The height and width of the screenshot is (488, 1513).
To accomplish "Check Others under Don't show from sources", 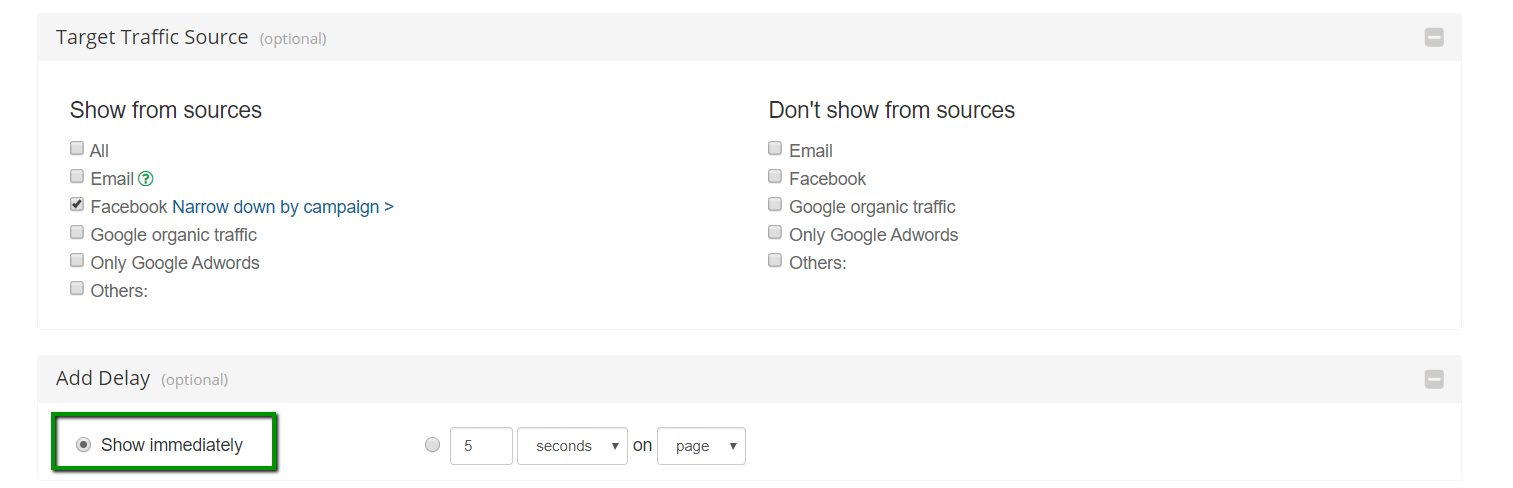I will coord(775,261).
